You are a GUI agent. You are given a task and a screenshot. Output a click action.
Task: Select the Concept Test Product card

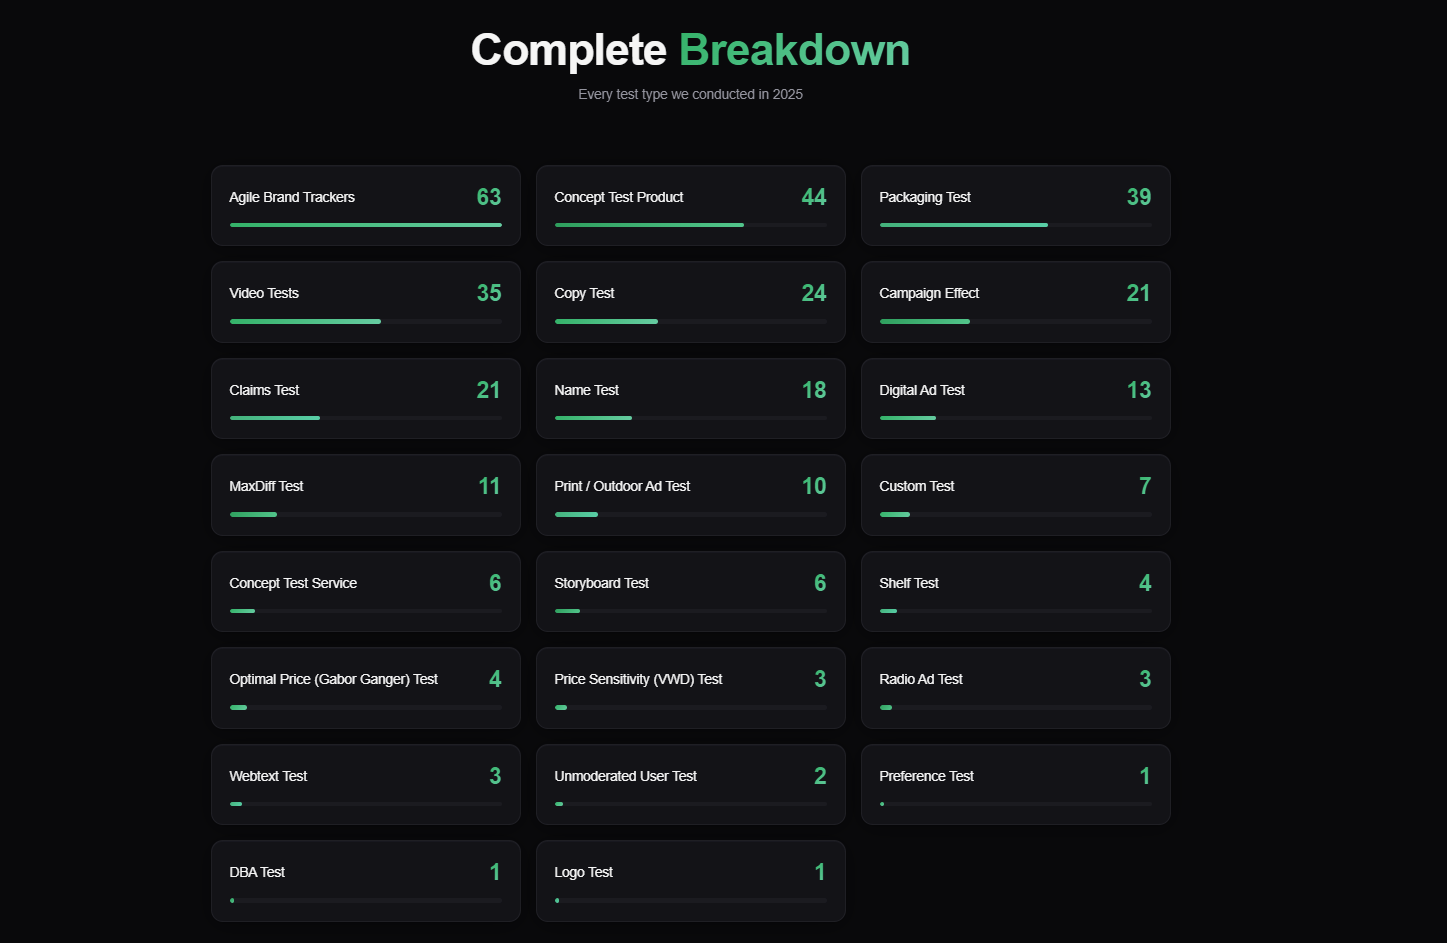690,205
